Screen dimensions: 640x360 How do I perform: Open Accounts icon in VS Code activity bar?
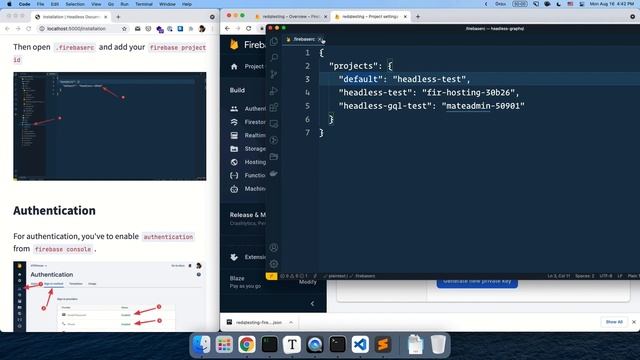(x=274, y=247)
